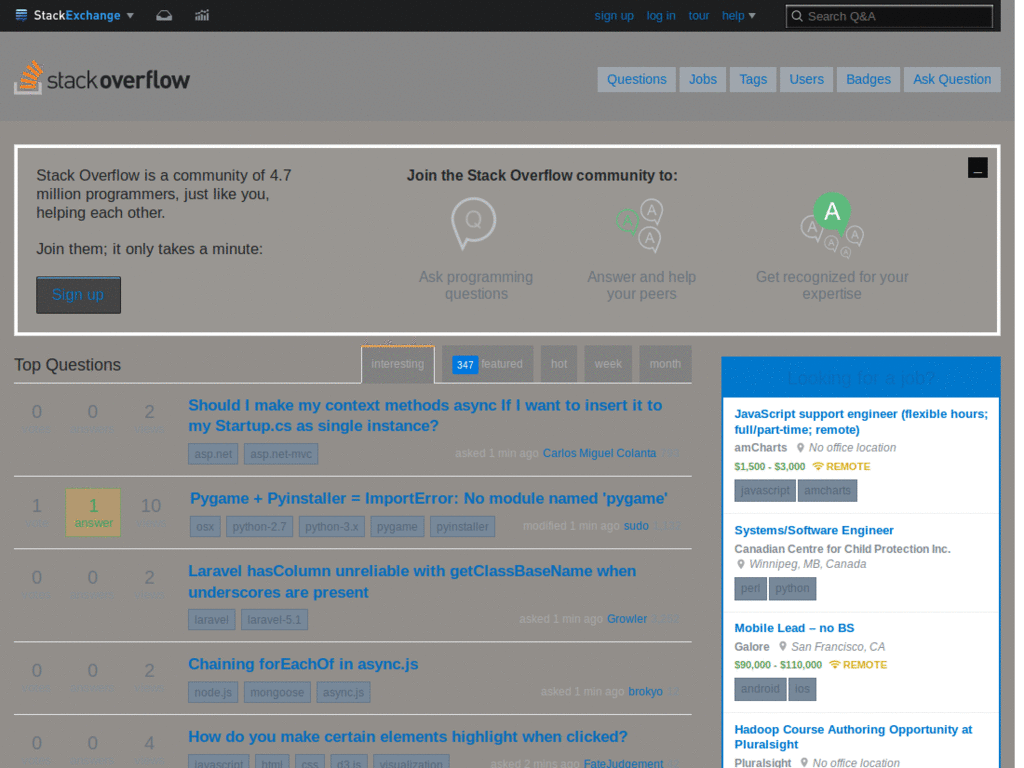Open the StackExchange site switcher dropdown
1024x768 pixels.
point(74,15)
